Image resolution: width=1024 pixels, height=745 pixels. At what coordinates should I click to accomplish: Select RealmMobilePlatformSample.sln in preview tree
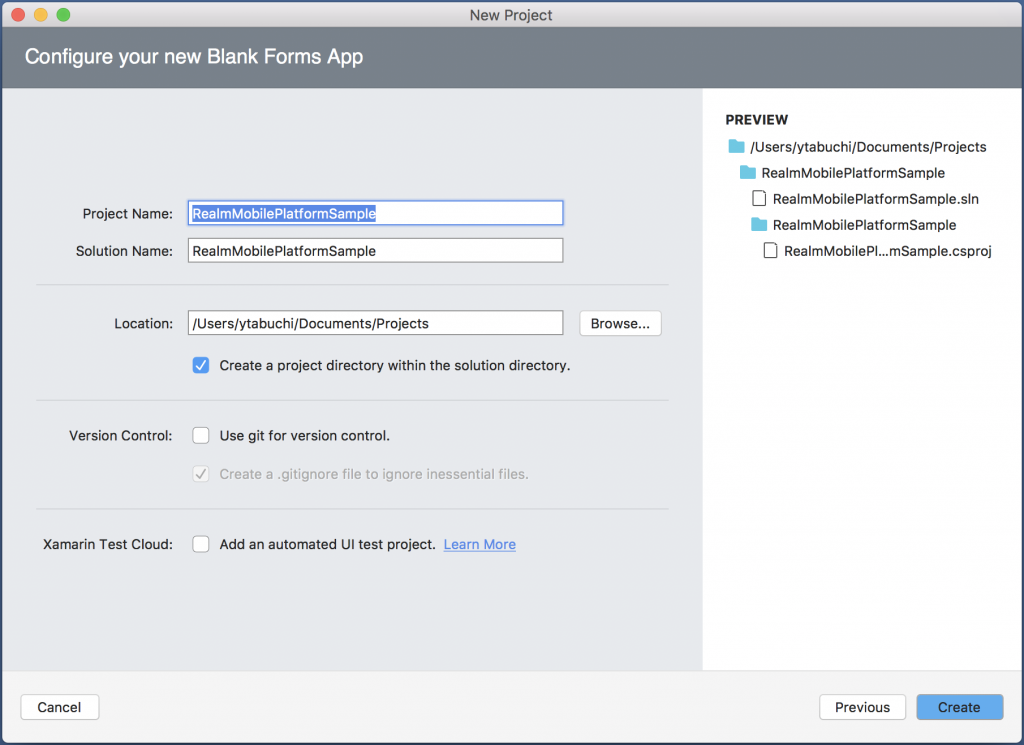tap(876, 199)
